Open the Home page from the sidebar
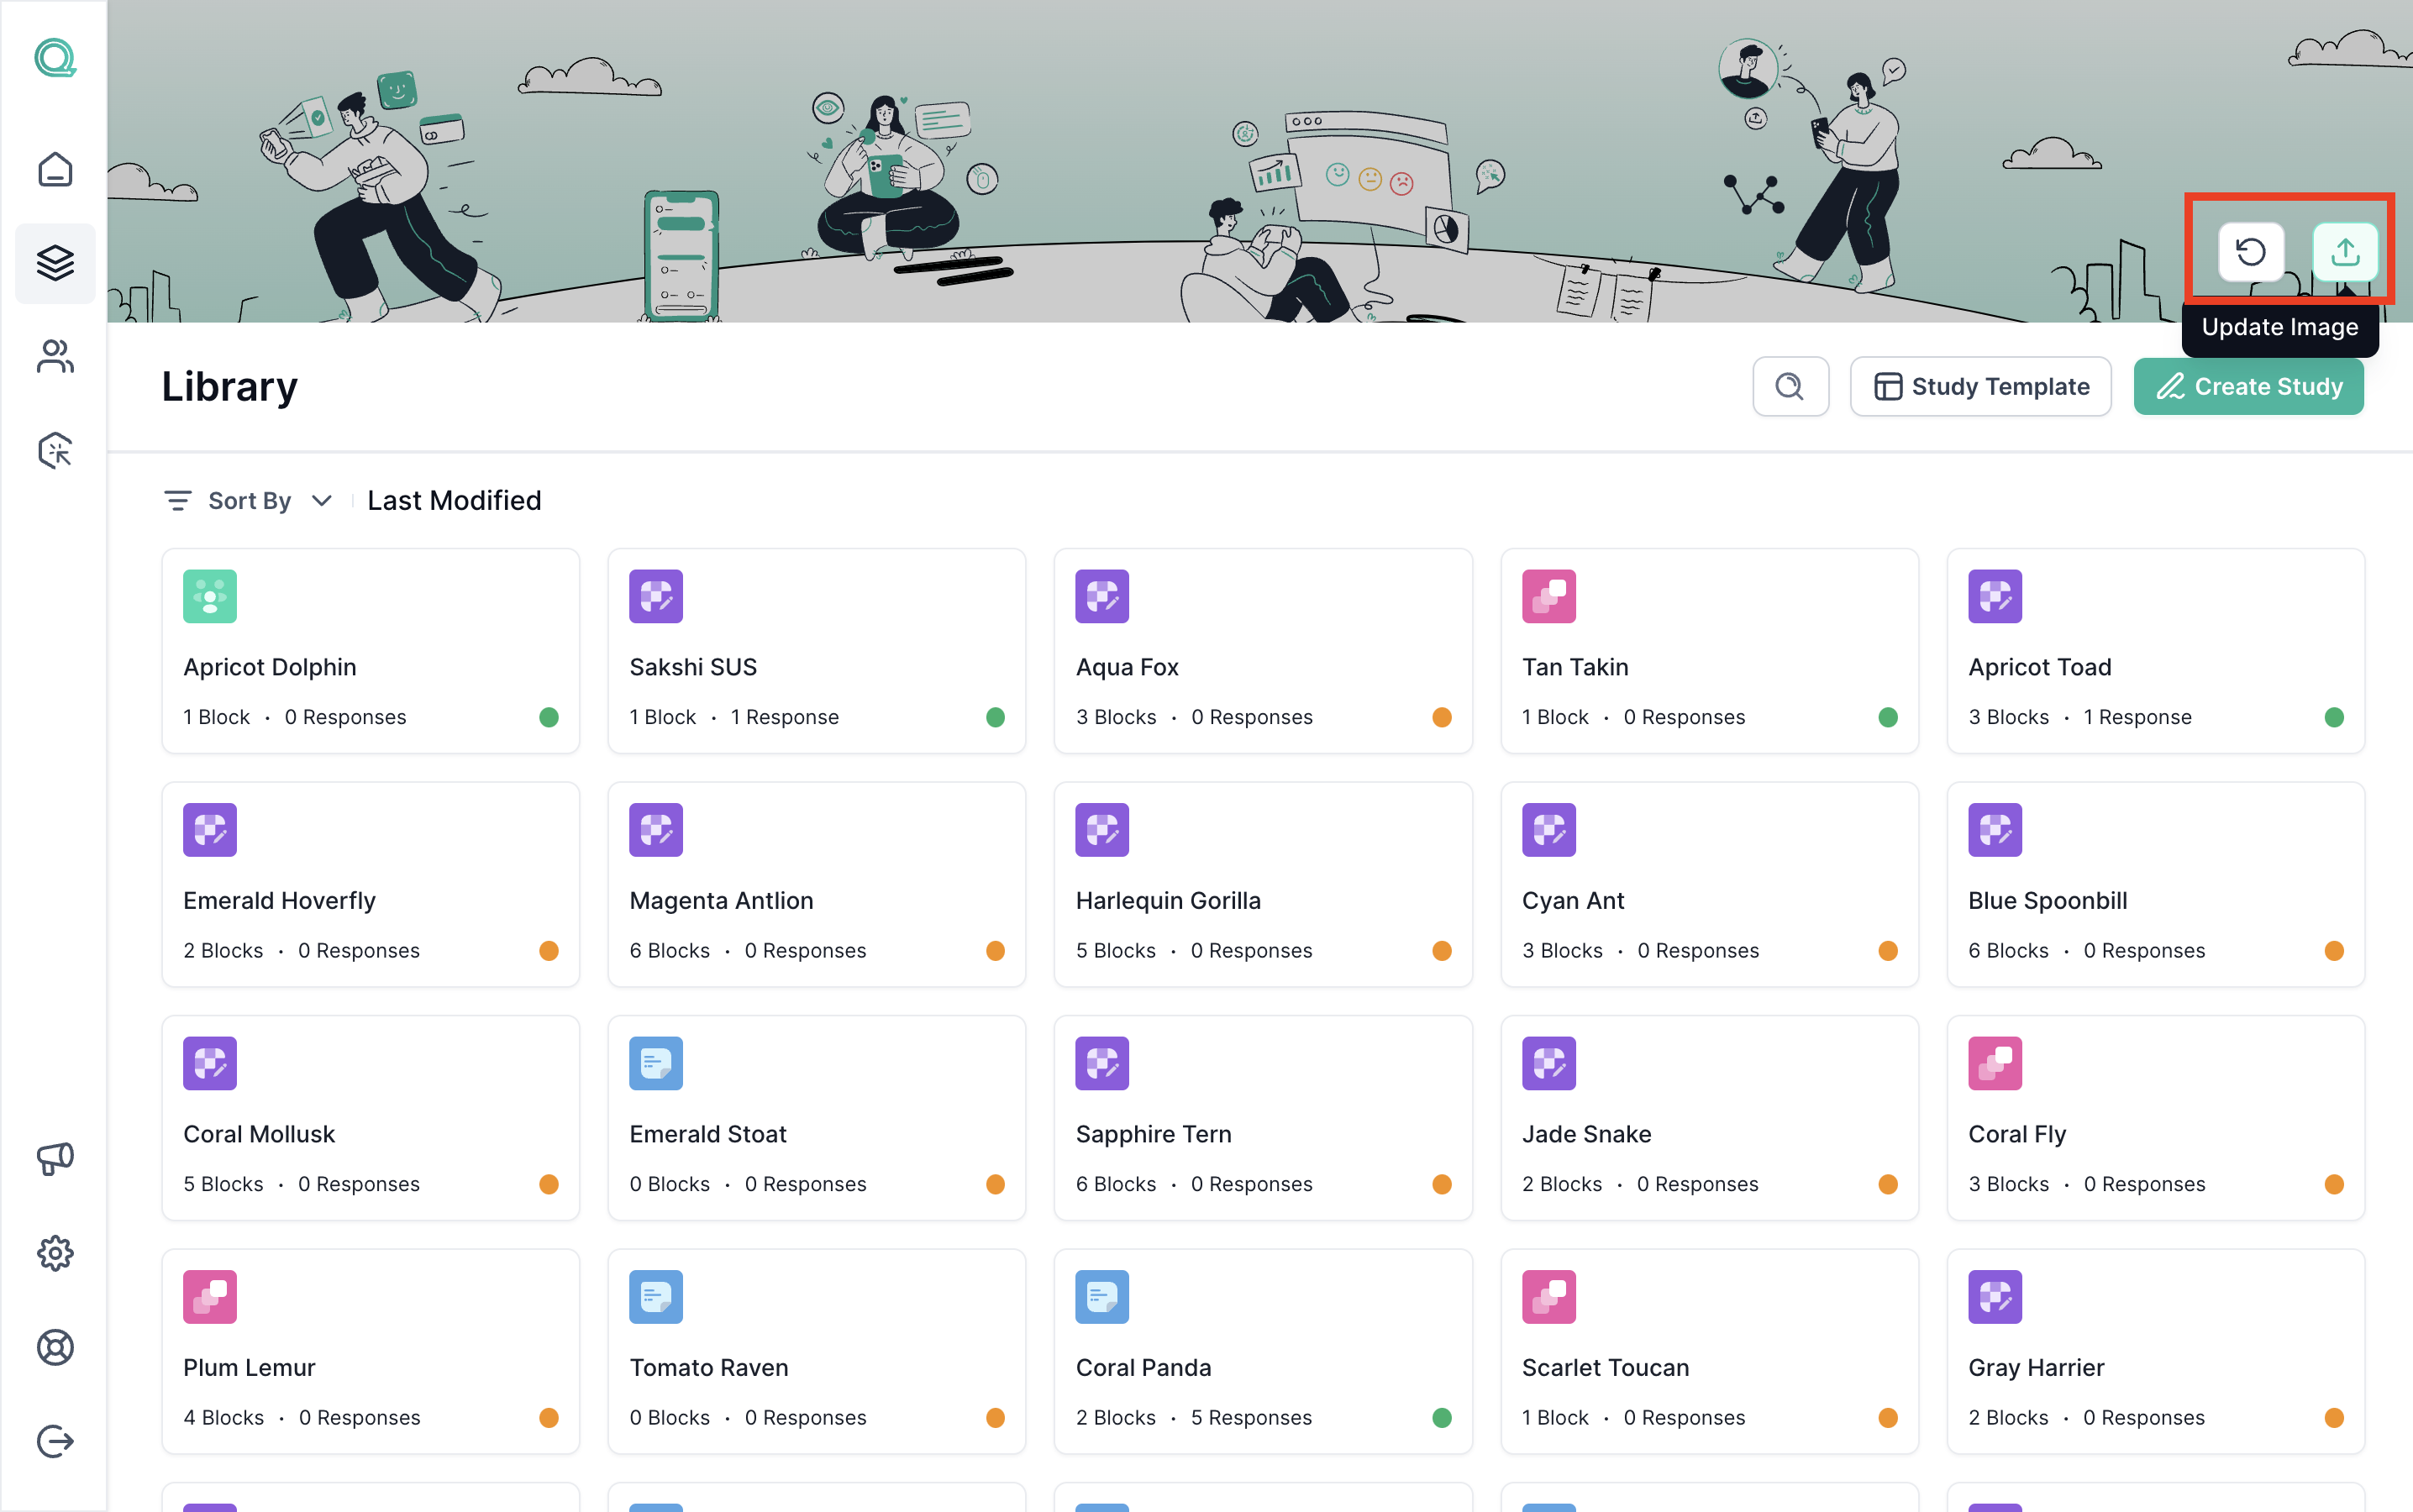This screenshot has height=1512, width=2413. [x=55, y=169]
